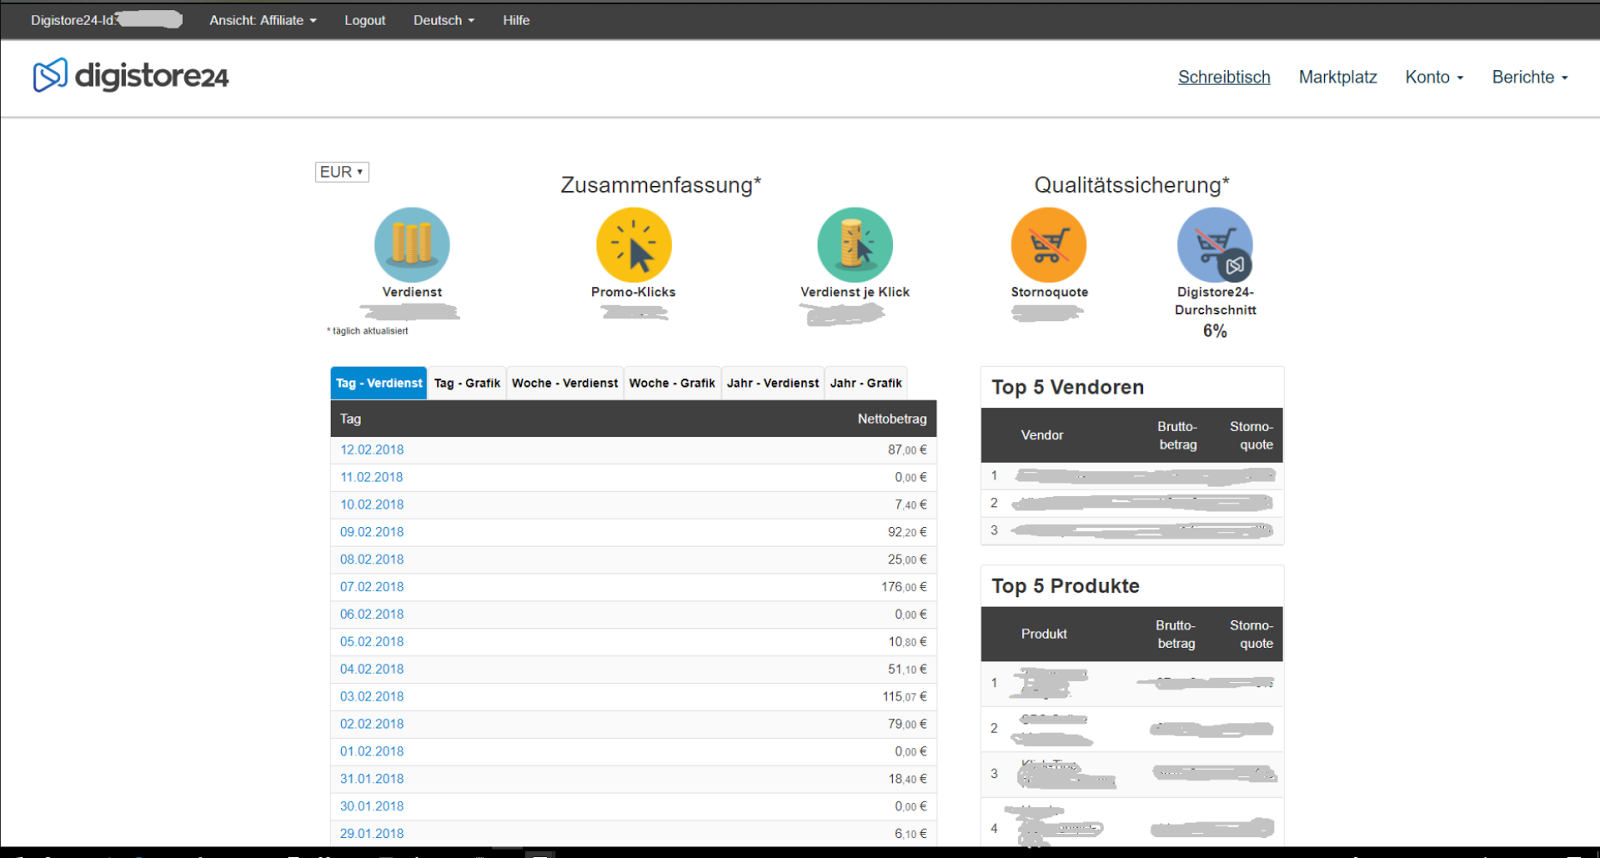Click the 6% Durchschnitt value
The image size is (1600, 858).
pos(1215,331)
